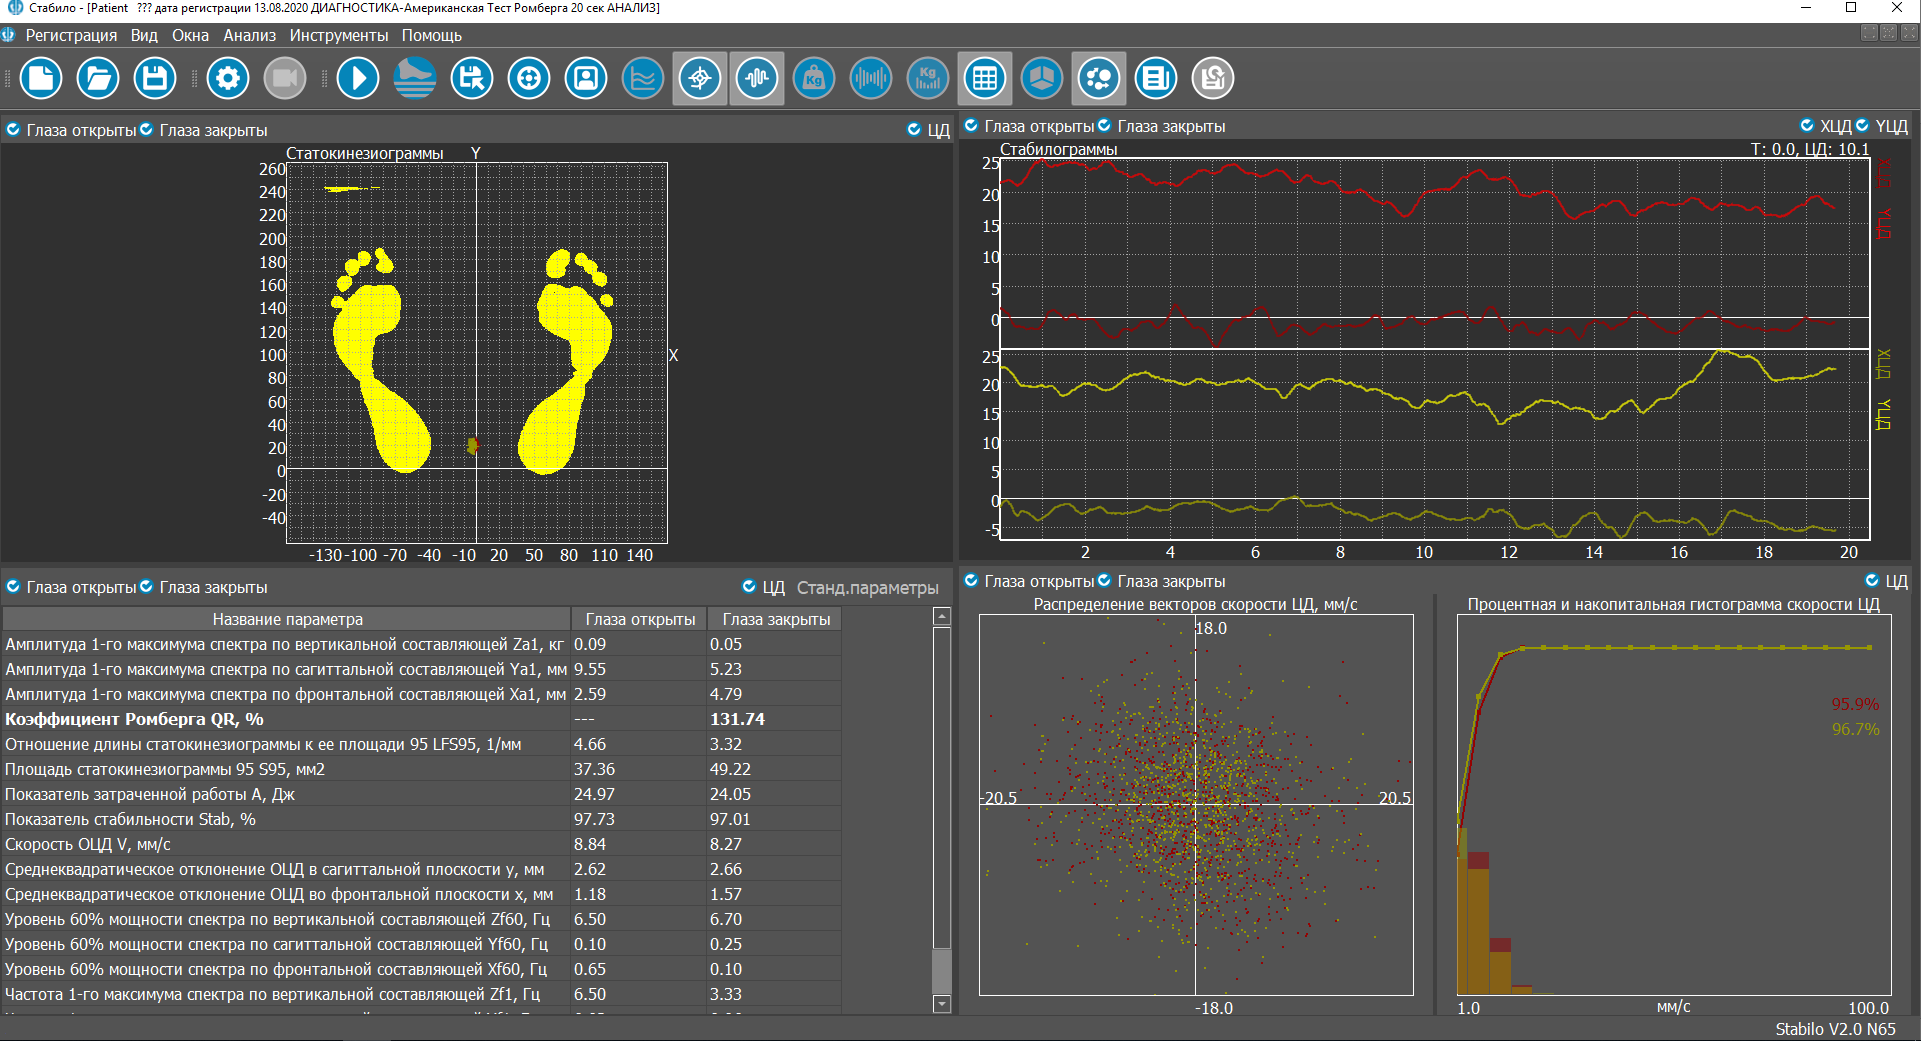
Task: Click the Станд.параметры label
Action: (x=867, y=588)
